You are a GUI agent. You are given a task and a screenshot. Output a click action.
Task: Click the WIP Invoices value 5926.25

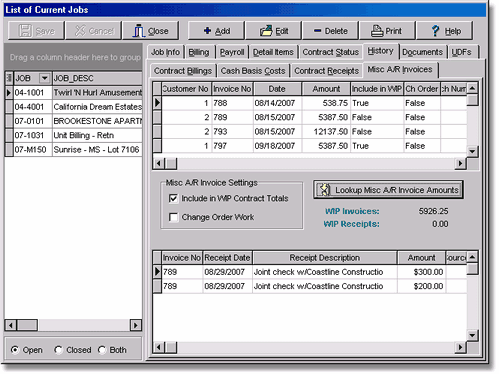(x=433, y=211)
